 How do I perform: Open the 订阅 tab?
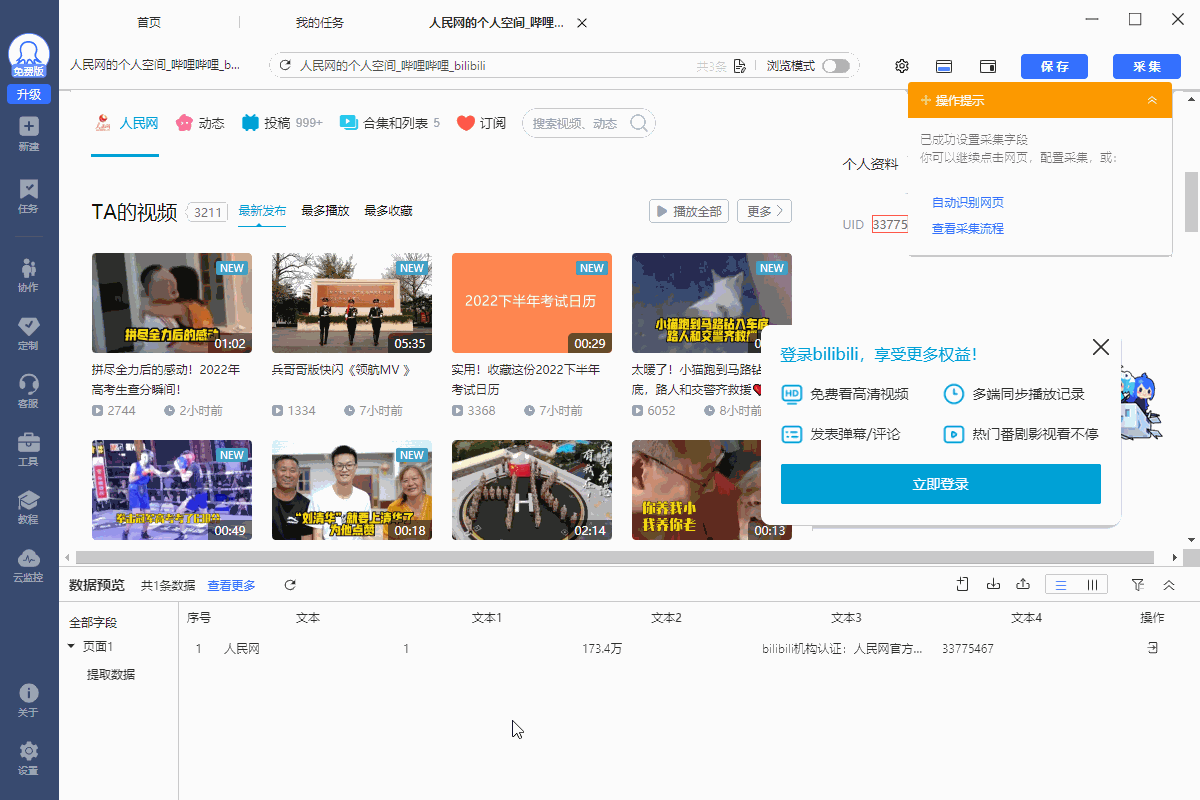click(481, 123)
